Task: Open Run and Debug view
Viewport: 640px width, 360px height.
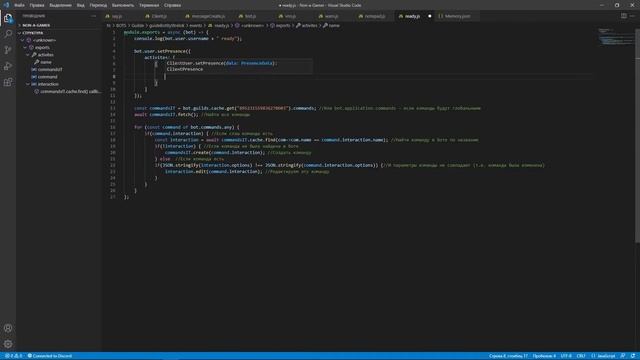Action: (x=8, y=66)
